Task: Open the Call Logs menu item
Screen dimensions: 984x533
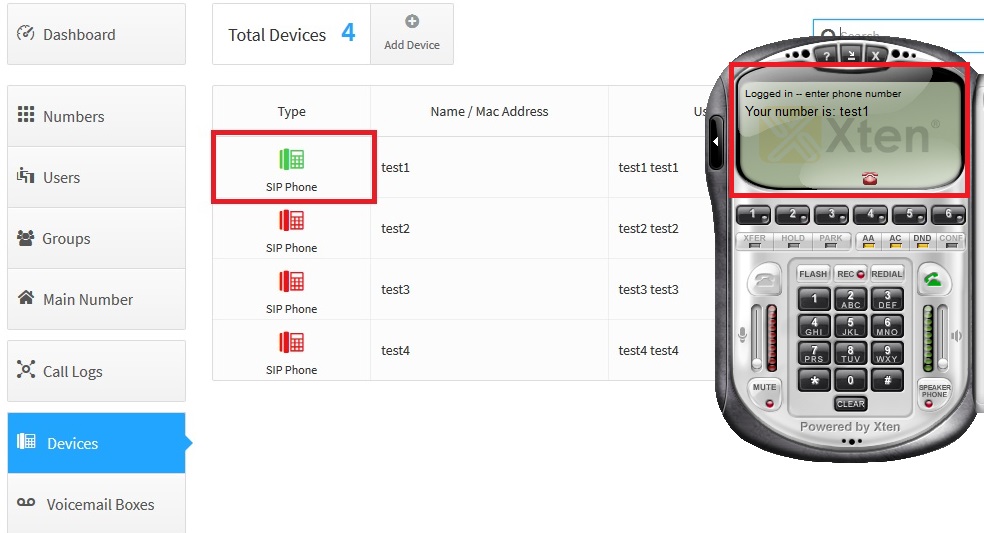Action: [x=72, y=371]
